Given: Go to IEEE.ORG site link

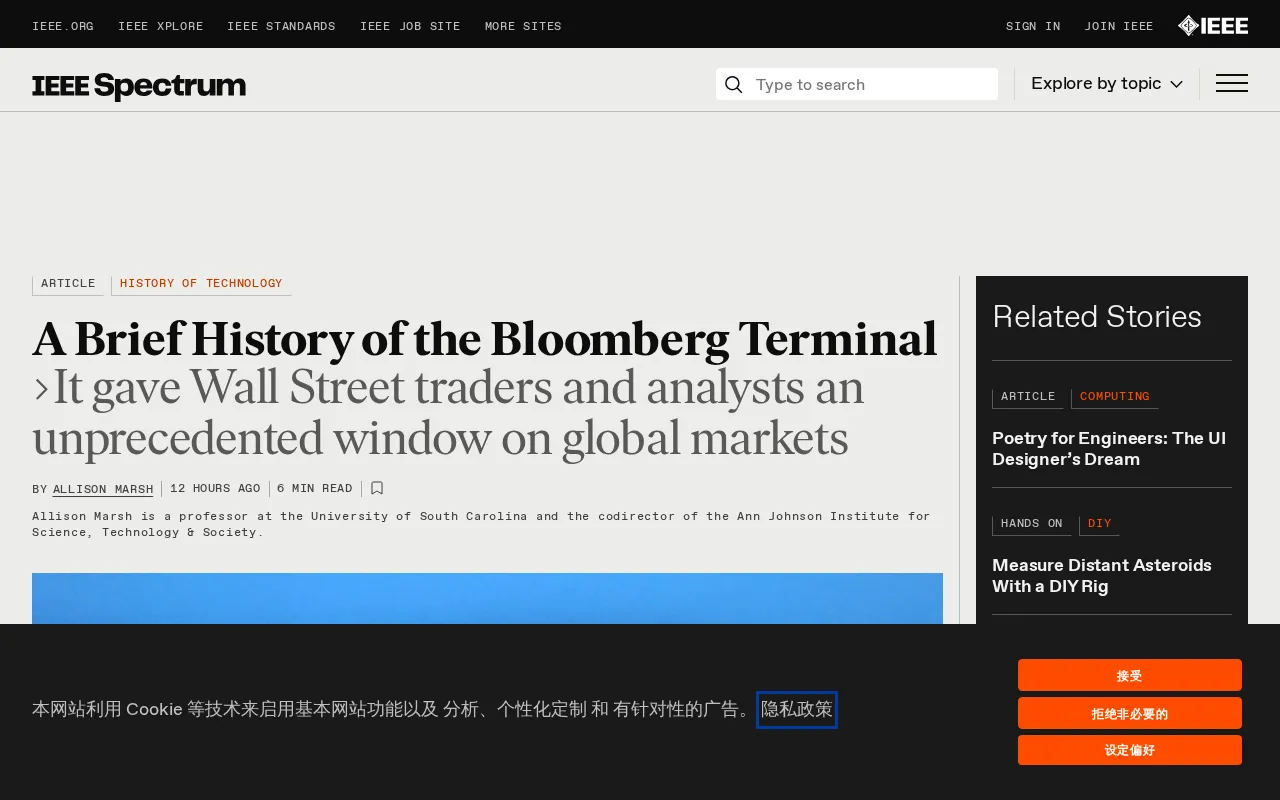Looking at the screenshot, I should (63, 27).
